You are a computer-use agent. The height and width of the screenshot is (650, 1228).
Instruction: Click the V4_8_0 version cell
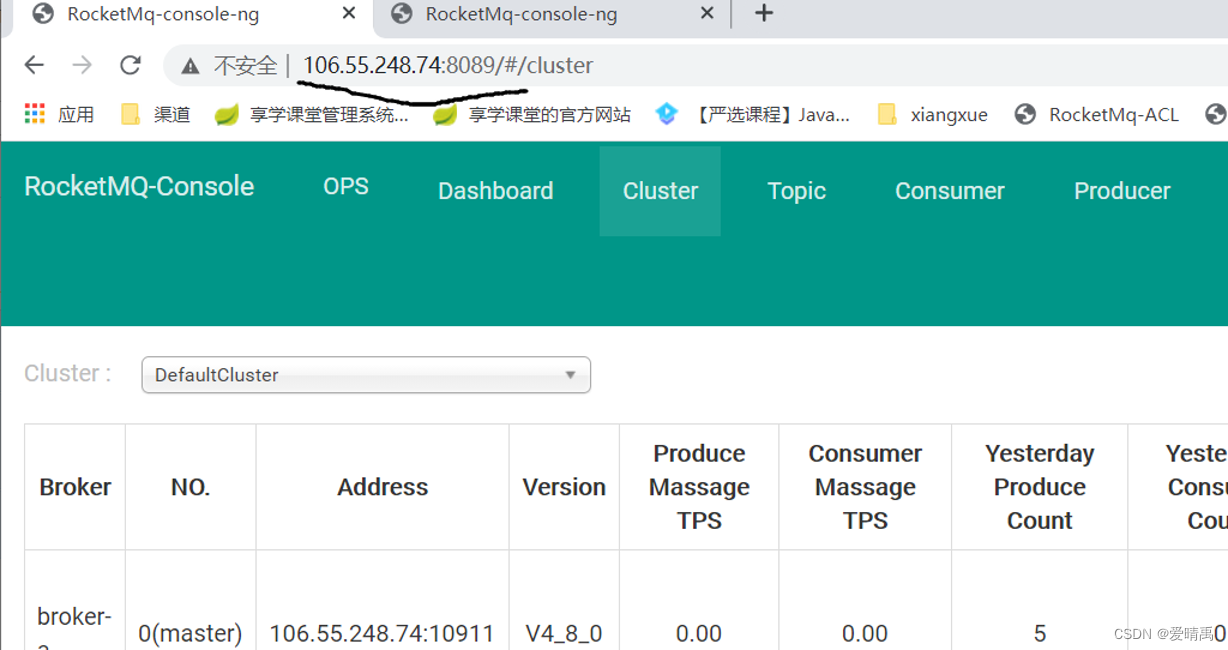click(564, 633)
